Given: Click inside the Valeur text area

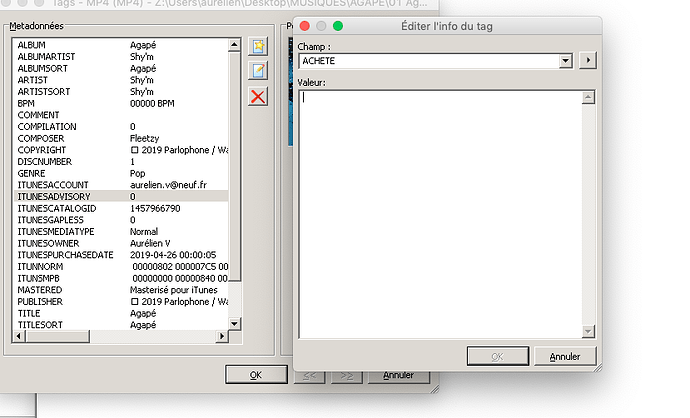Looking at the screenshot, I should coord(440,214).
